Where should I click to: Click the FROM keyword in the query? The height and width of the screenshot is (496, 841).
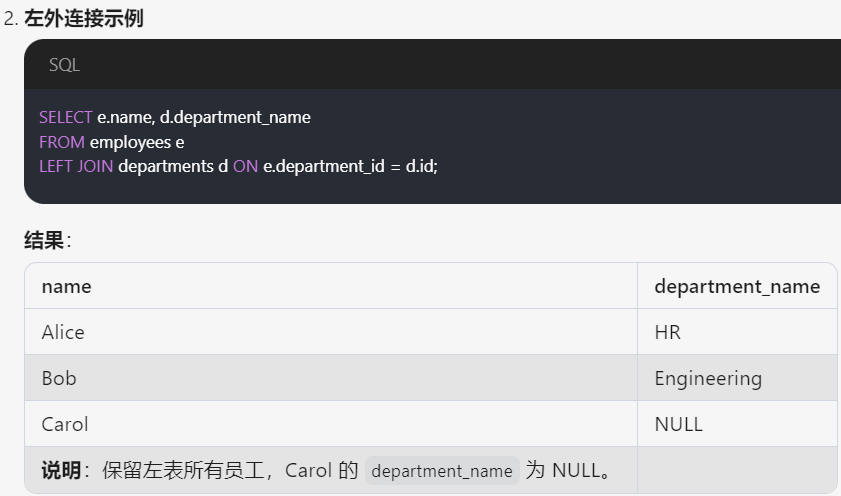pyautogui.click(x=62, y=142)
